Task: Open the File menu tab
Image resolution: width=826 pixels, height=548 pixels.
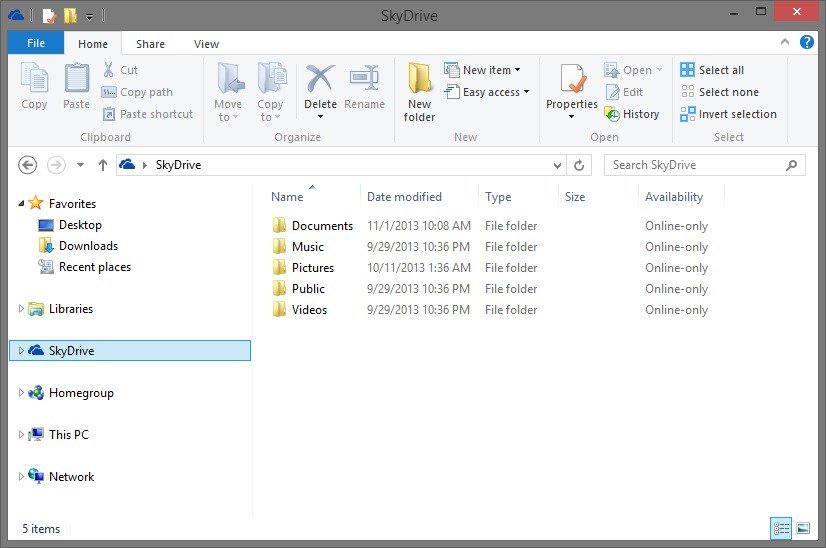Action: click(36, 43)
